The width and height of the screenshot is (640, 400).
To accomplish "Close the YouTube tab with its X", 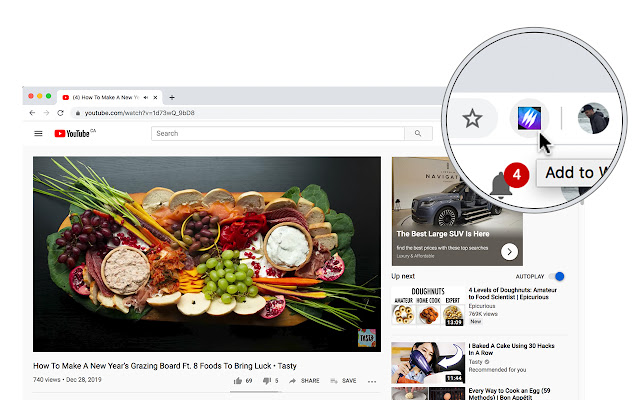I will pyautogui.click(x=156, y=98).
